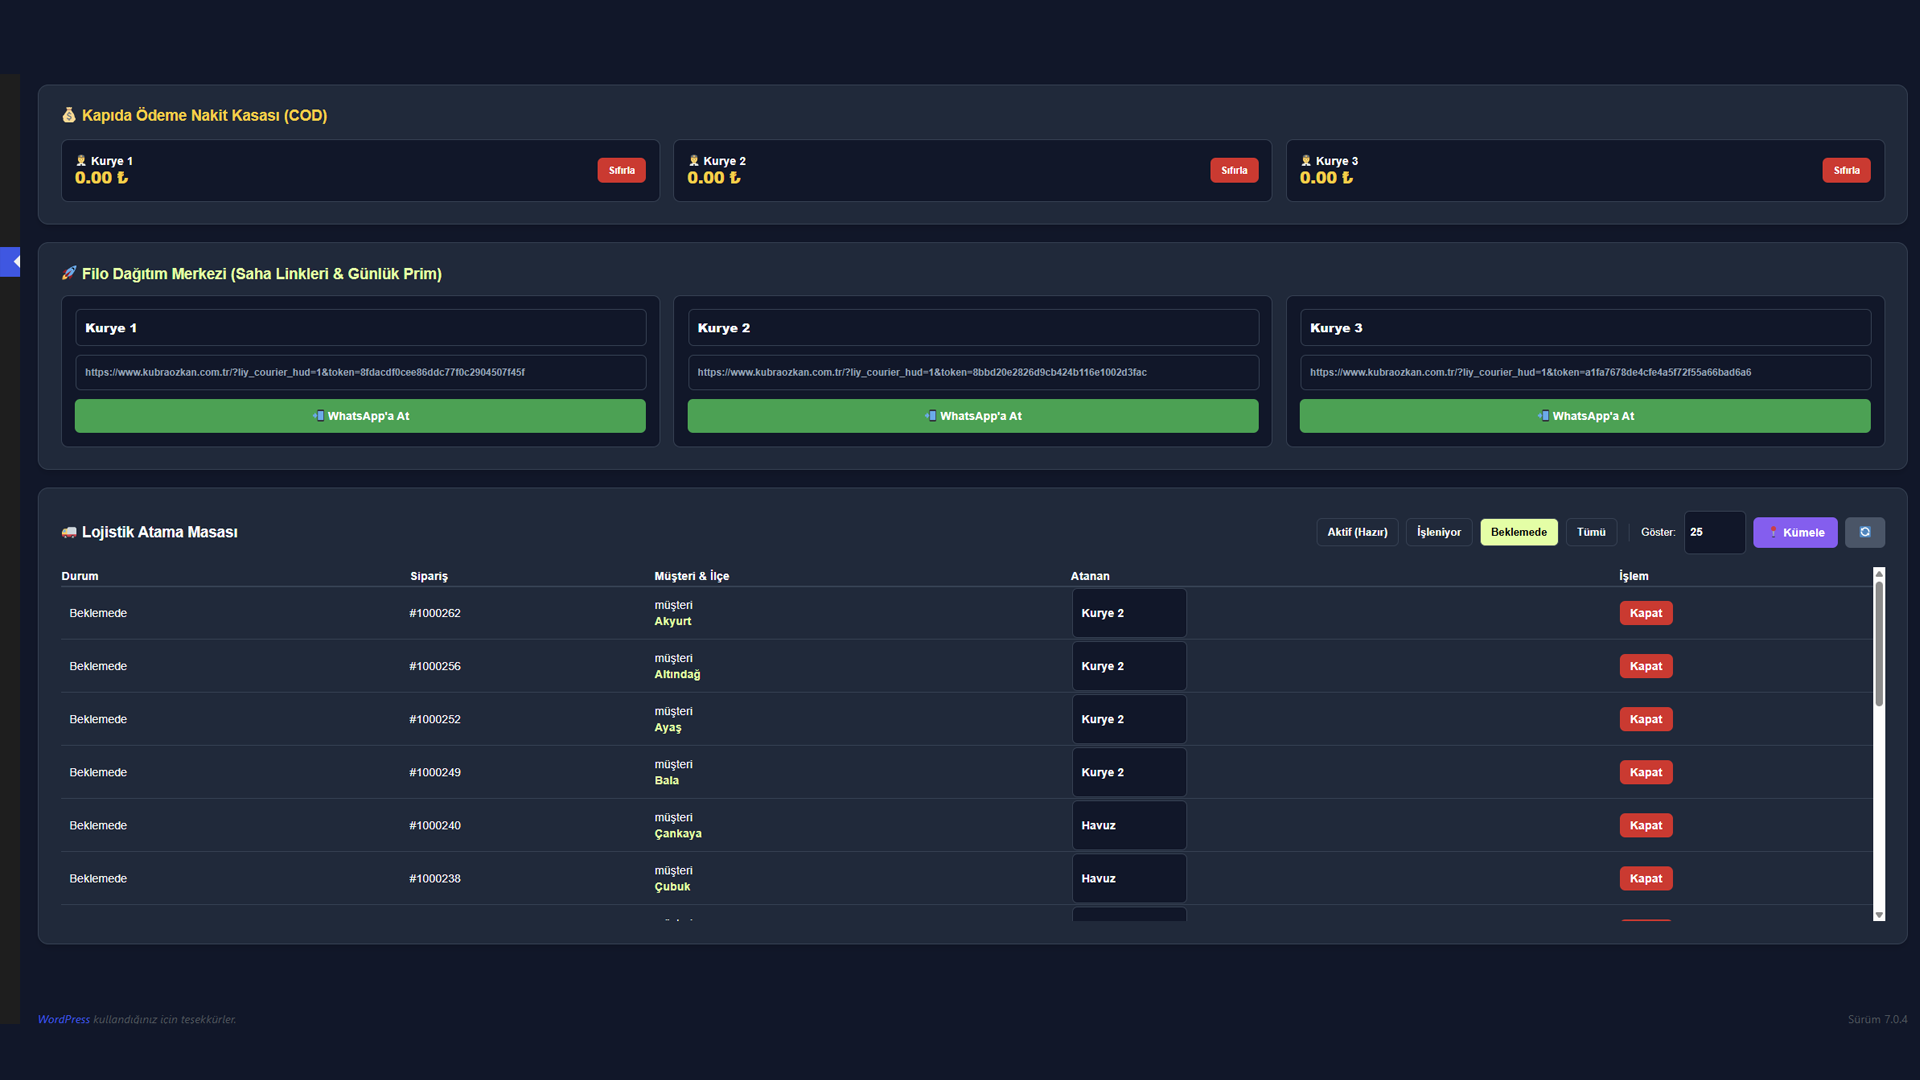Open assignee dropdown for order #1000238
The width and height of the screenshot is (1920, 1080).
point(1129,878)
